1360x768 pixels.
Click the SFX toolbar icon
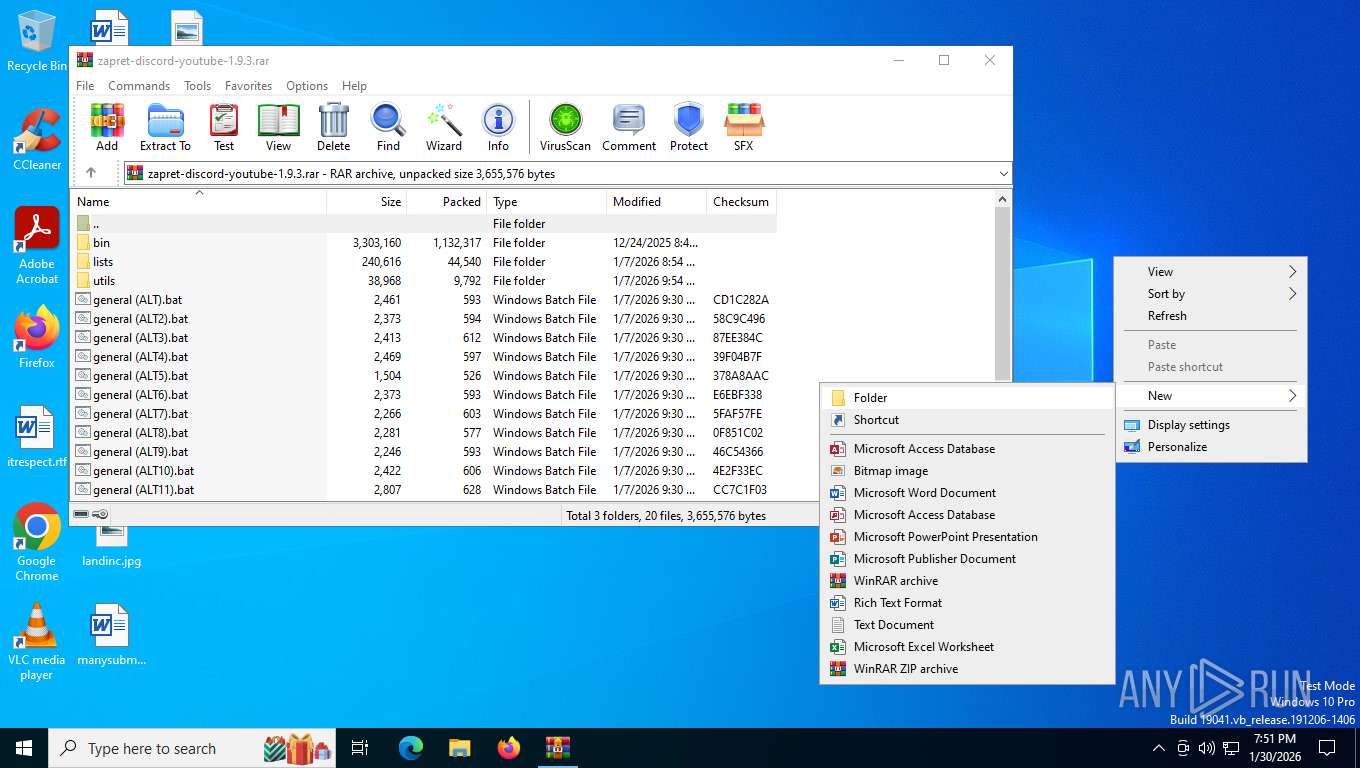click(x=744, y=127)
